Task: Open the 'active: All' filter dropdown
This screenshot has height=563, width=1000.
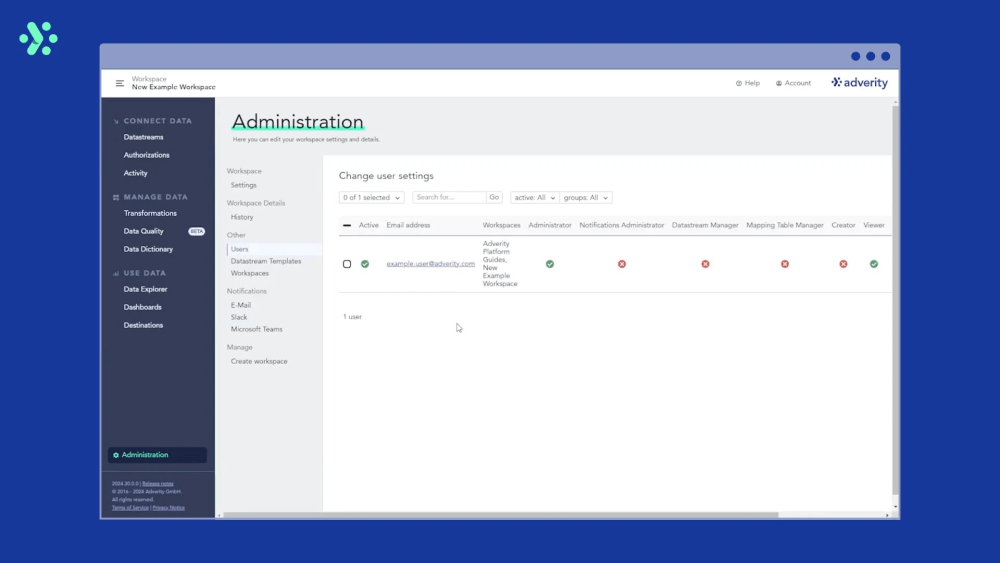Action: click(534, 198)
